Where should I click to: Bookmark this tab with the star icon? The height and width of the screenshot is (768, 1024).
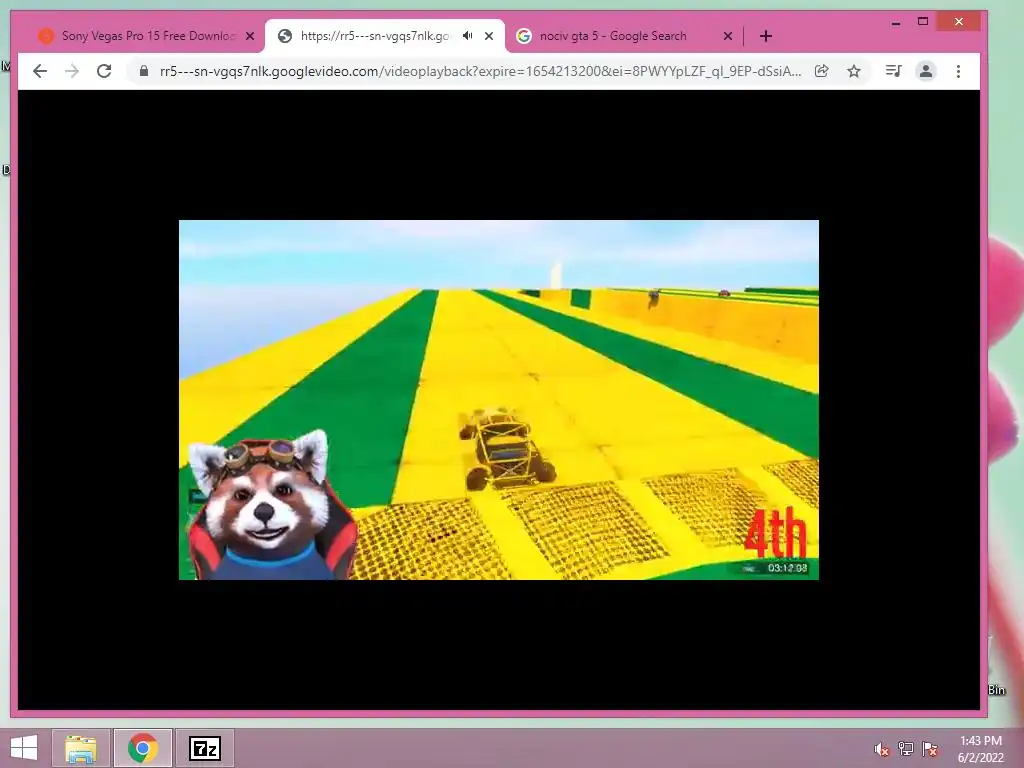coord(854,71)
